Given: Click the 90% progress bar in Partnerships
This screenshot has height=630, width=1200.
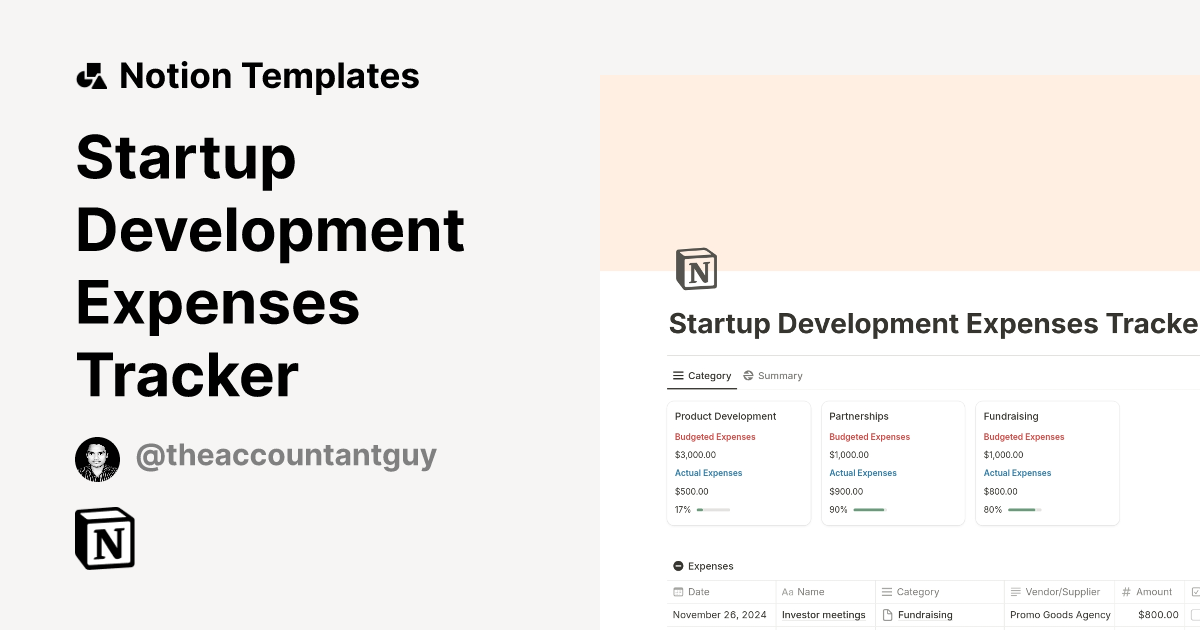Looking at the screenshot, I should click(869, 510).
